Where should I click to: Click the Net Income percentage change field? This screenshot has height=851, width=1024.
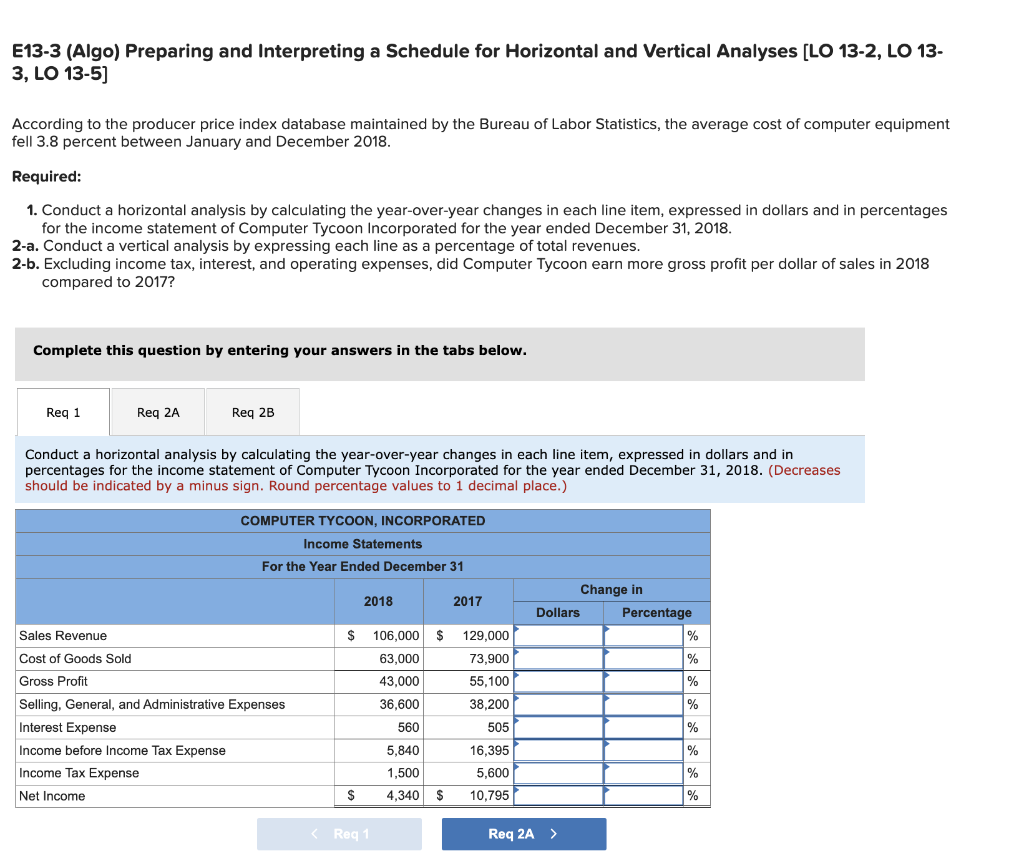pos(650,796)
